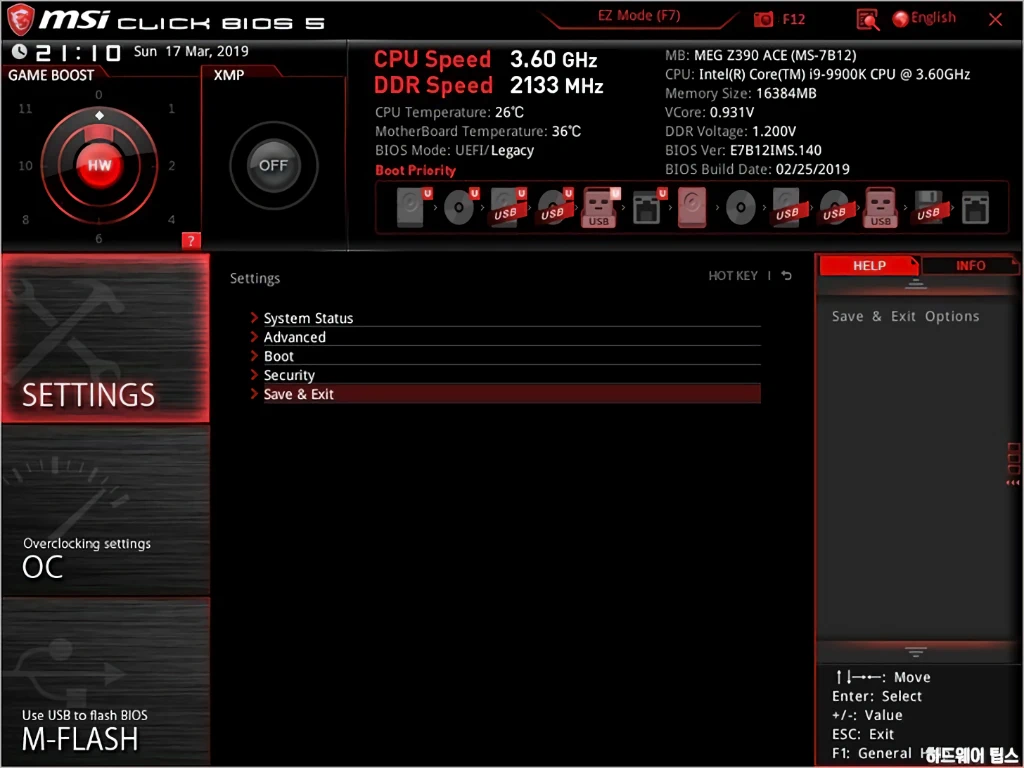Select the UEFI USB CD/DVD boot icon

pyautogui.click(x=555, y=207)
